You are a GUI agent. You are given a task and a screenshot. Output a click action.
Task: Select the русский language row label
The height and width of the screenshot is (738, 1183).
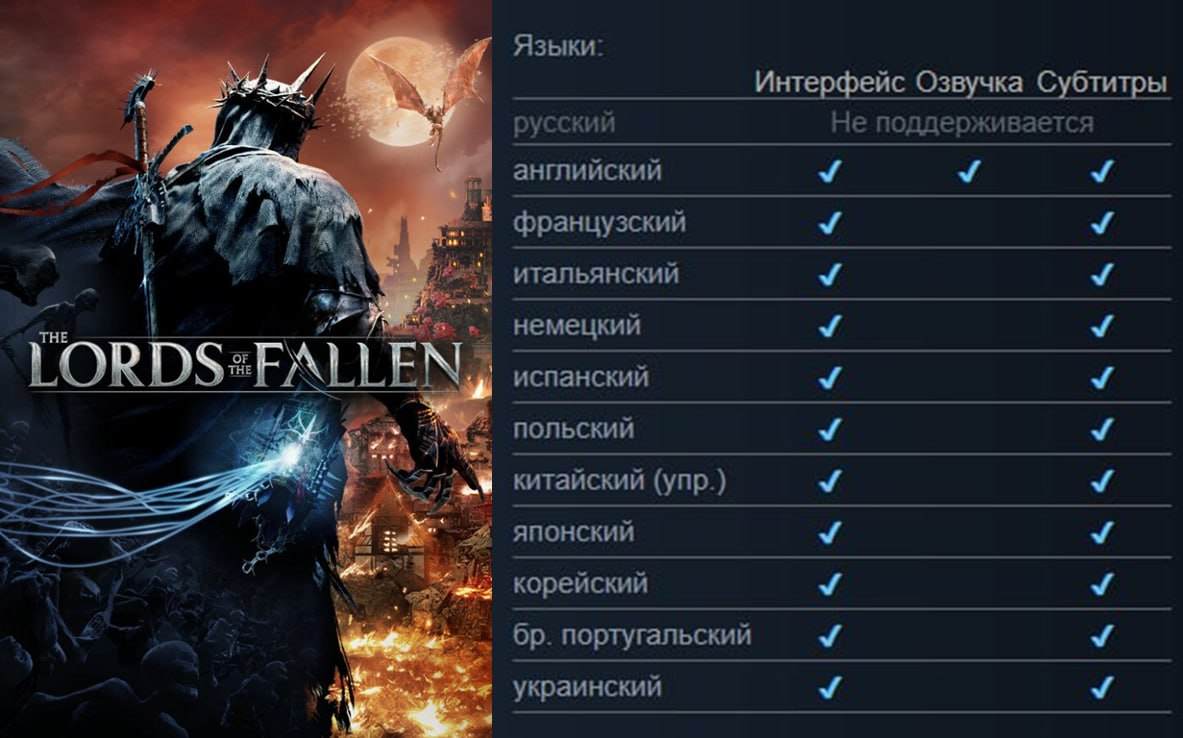[x=564, y=122]
